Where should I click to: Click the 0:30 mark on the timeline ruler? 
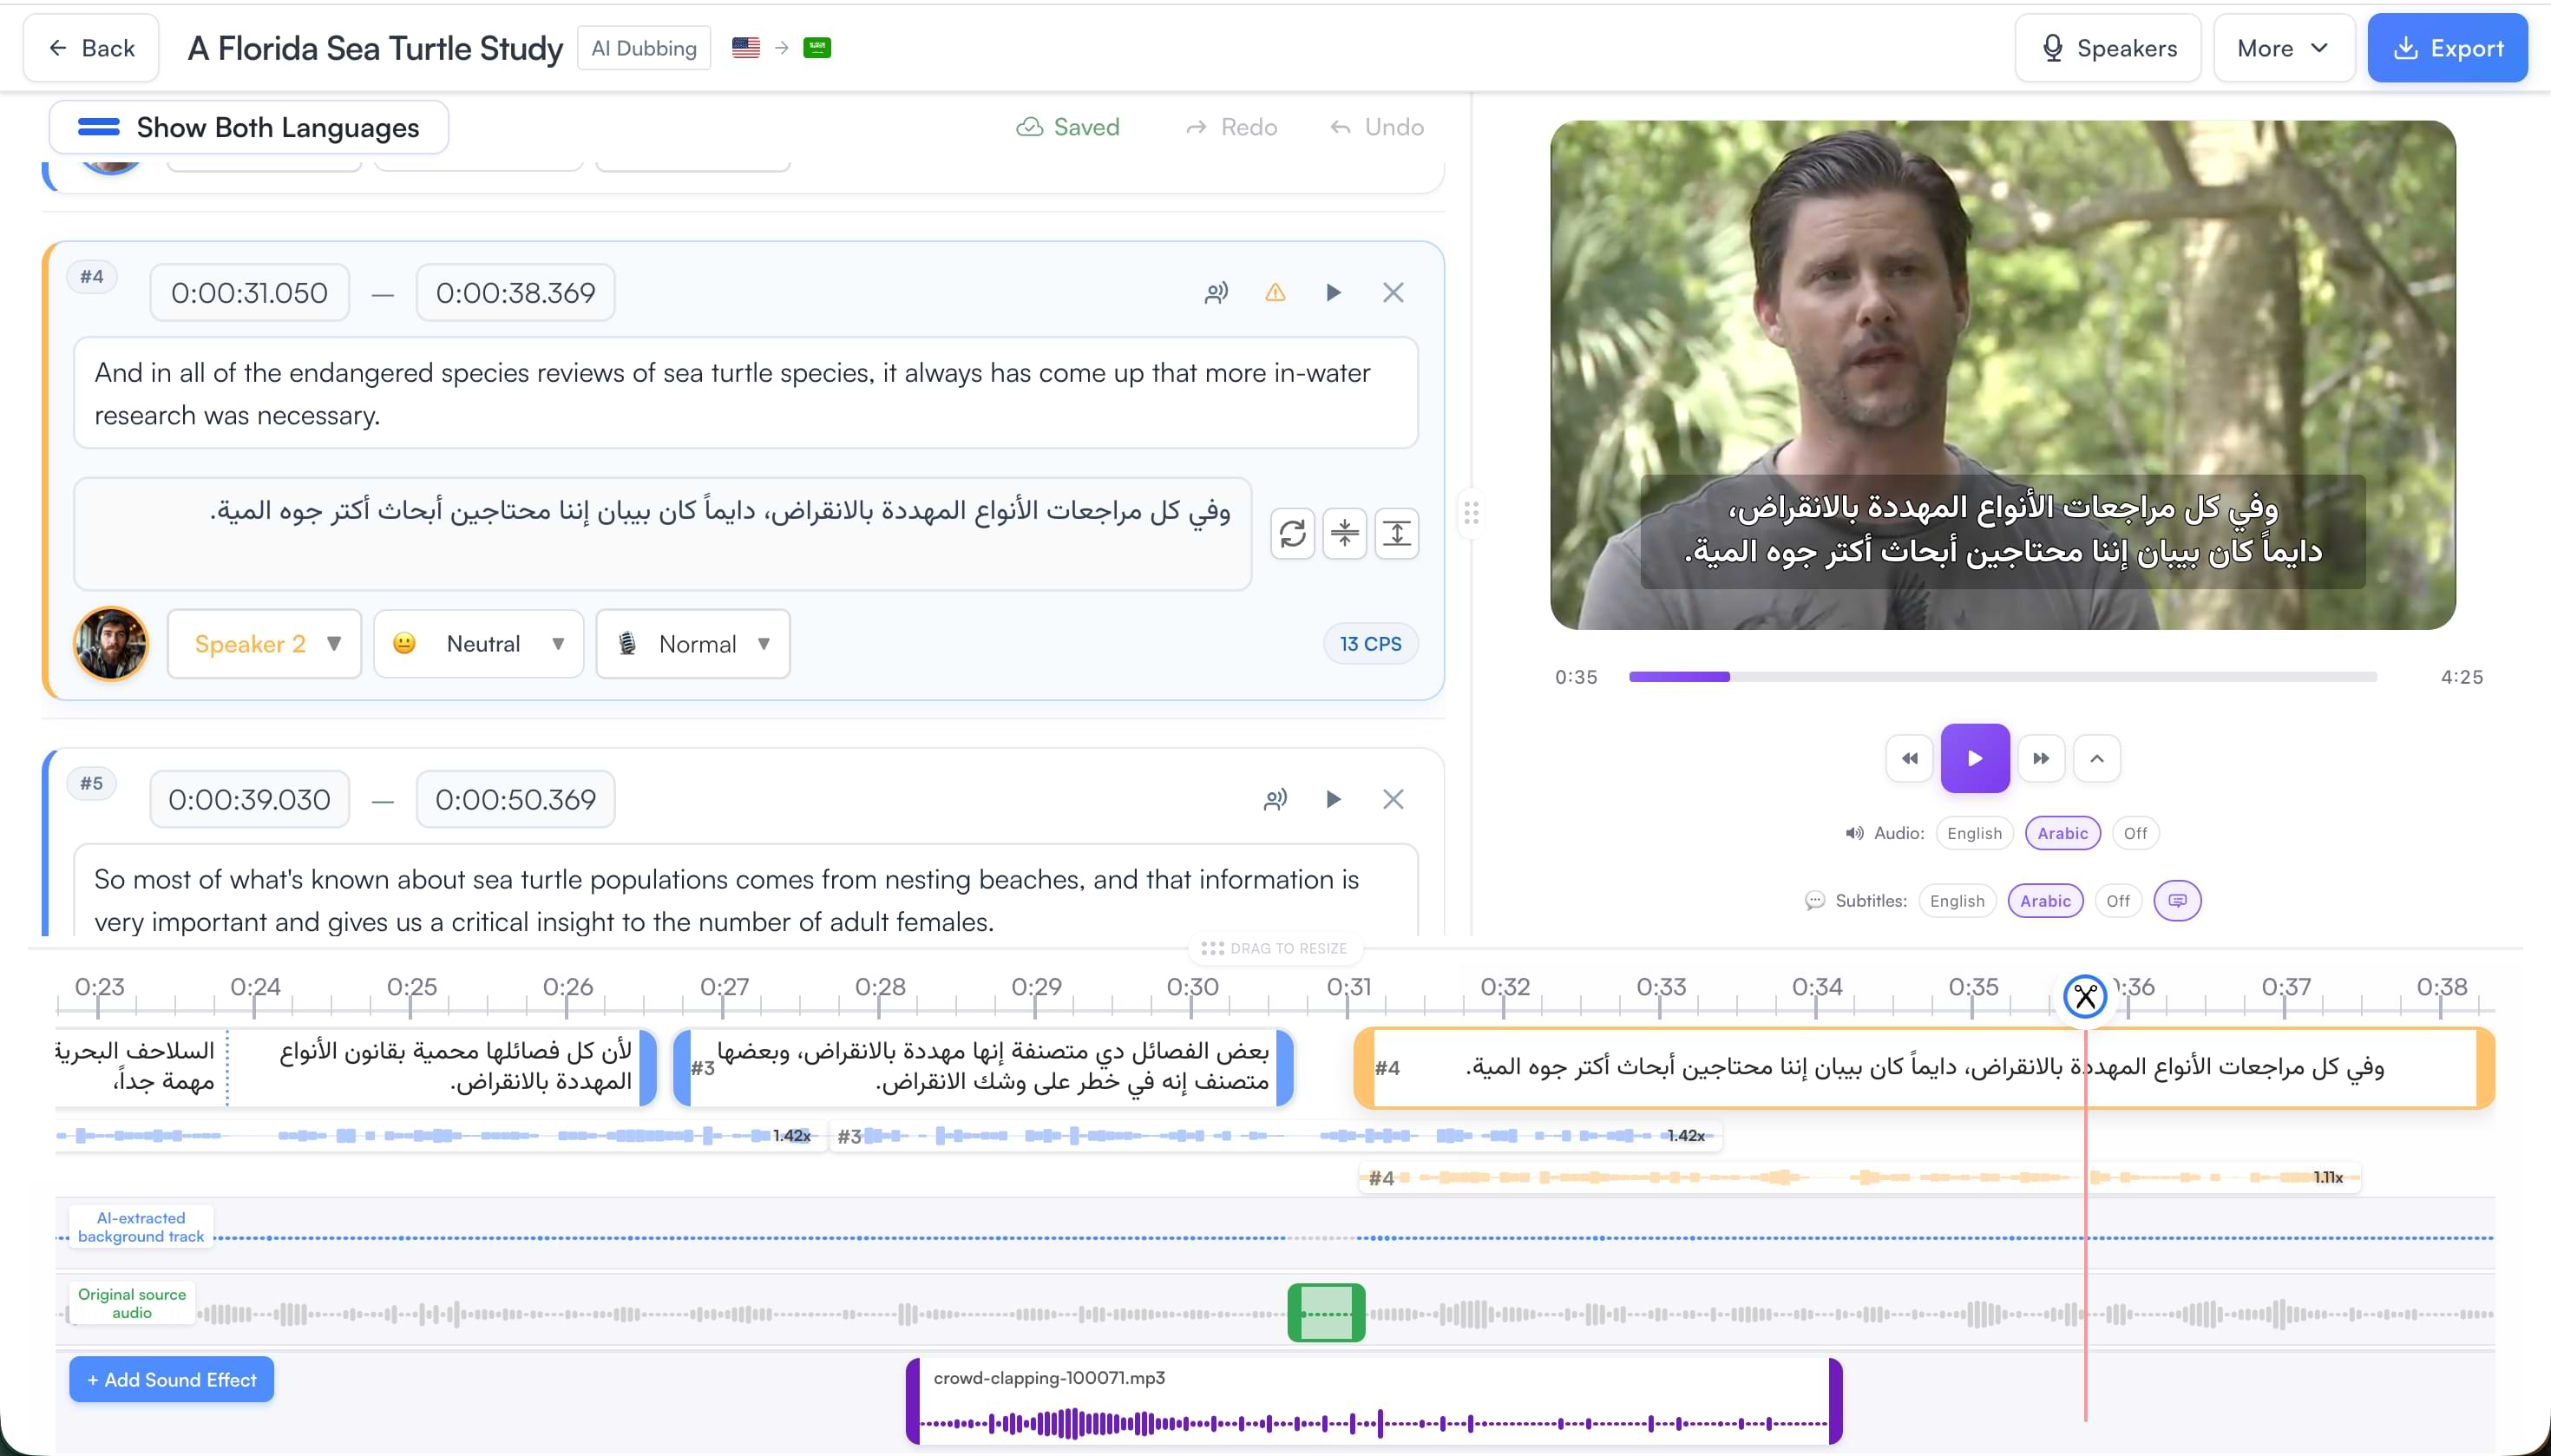coord(1192,988)
